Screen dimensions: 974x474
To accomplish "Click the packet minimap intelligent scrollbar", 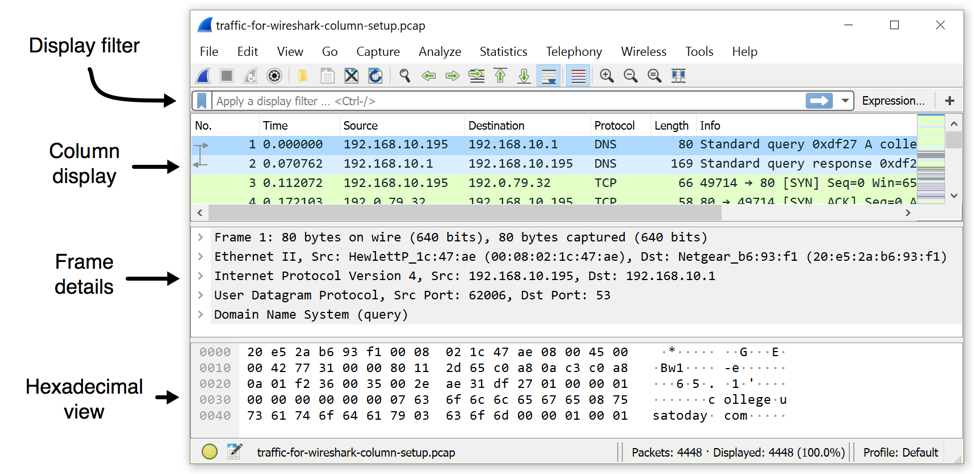I will [931, 159].
